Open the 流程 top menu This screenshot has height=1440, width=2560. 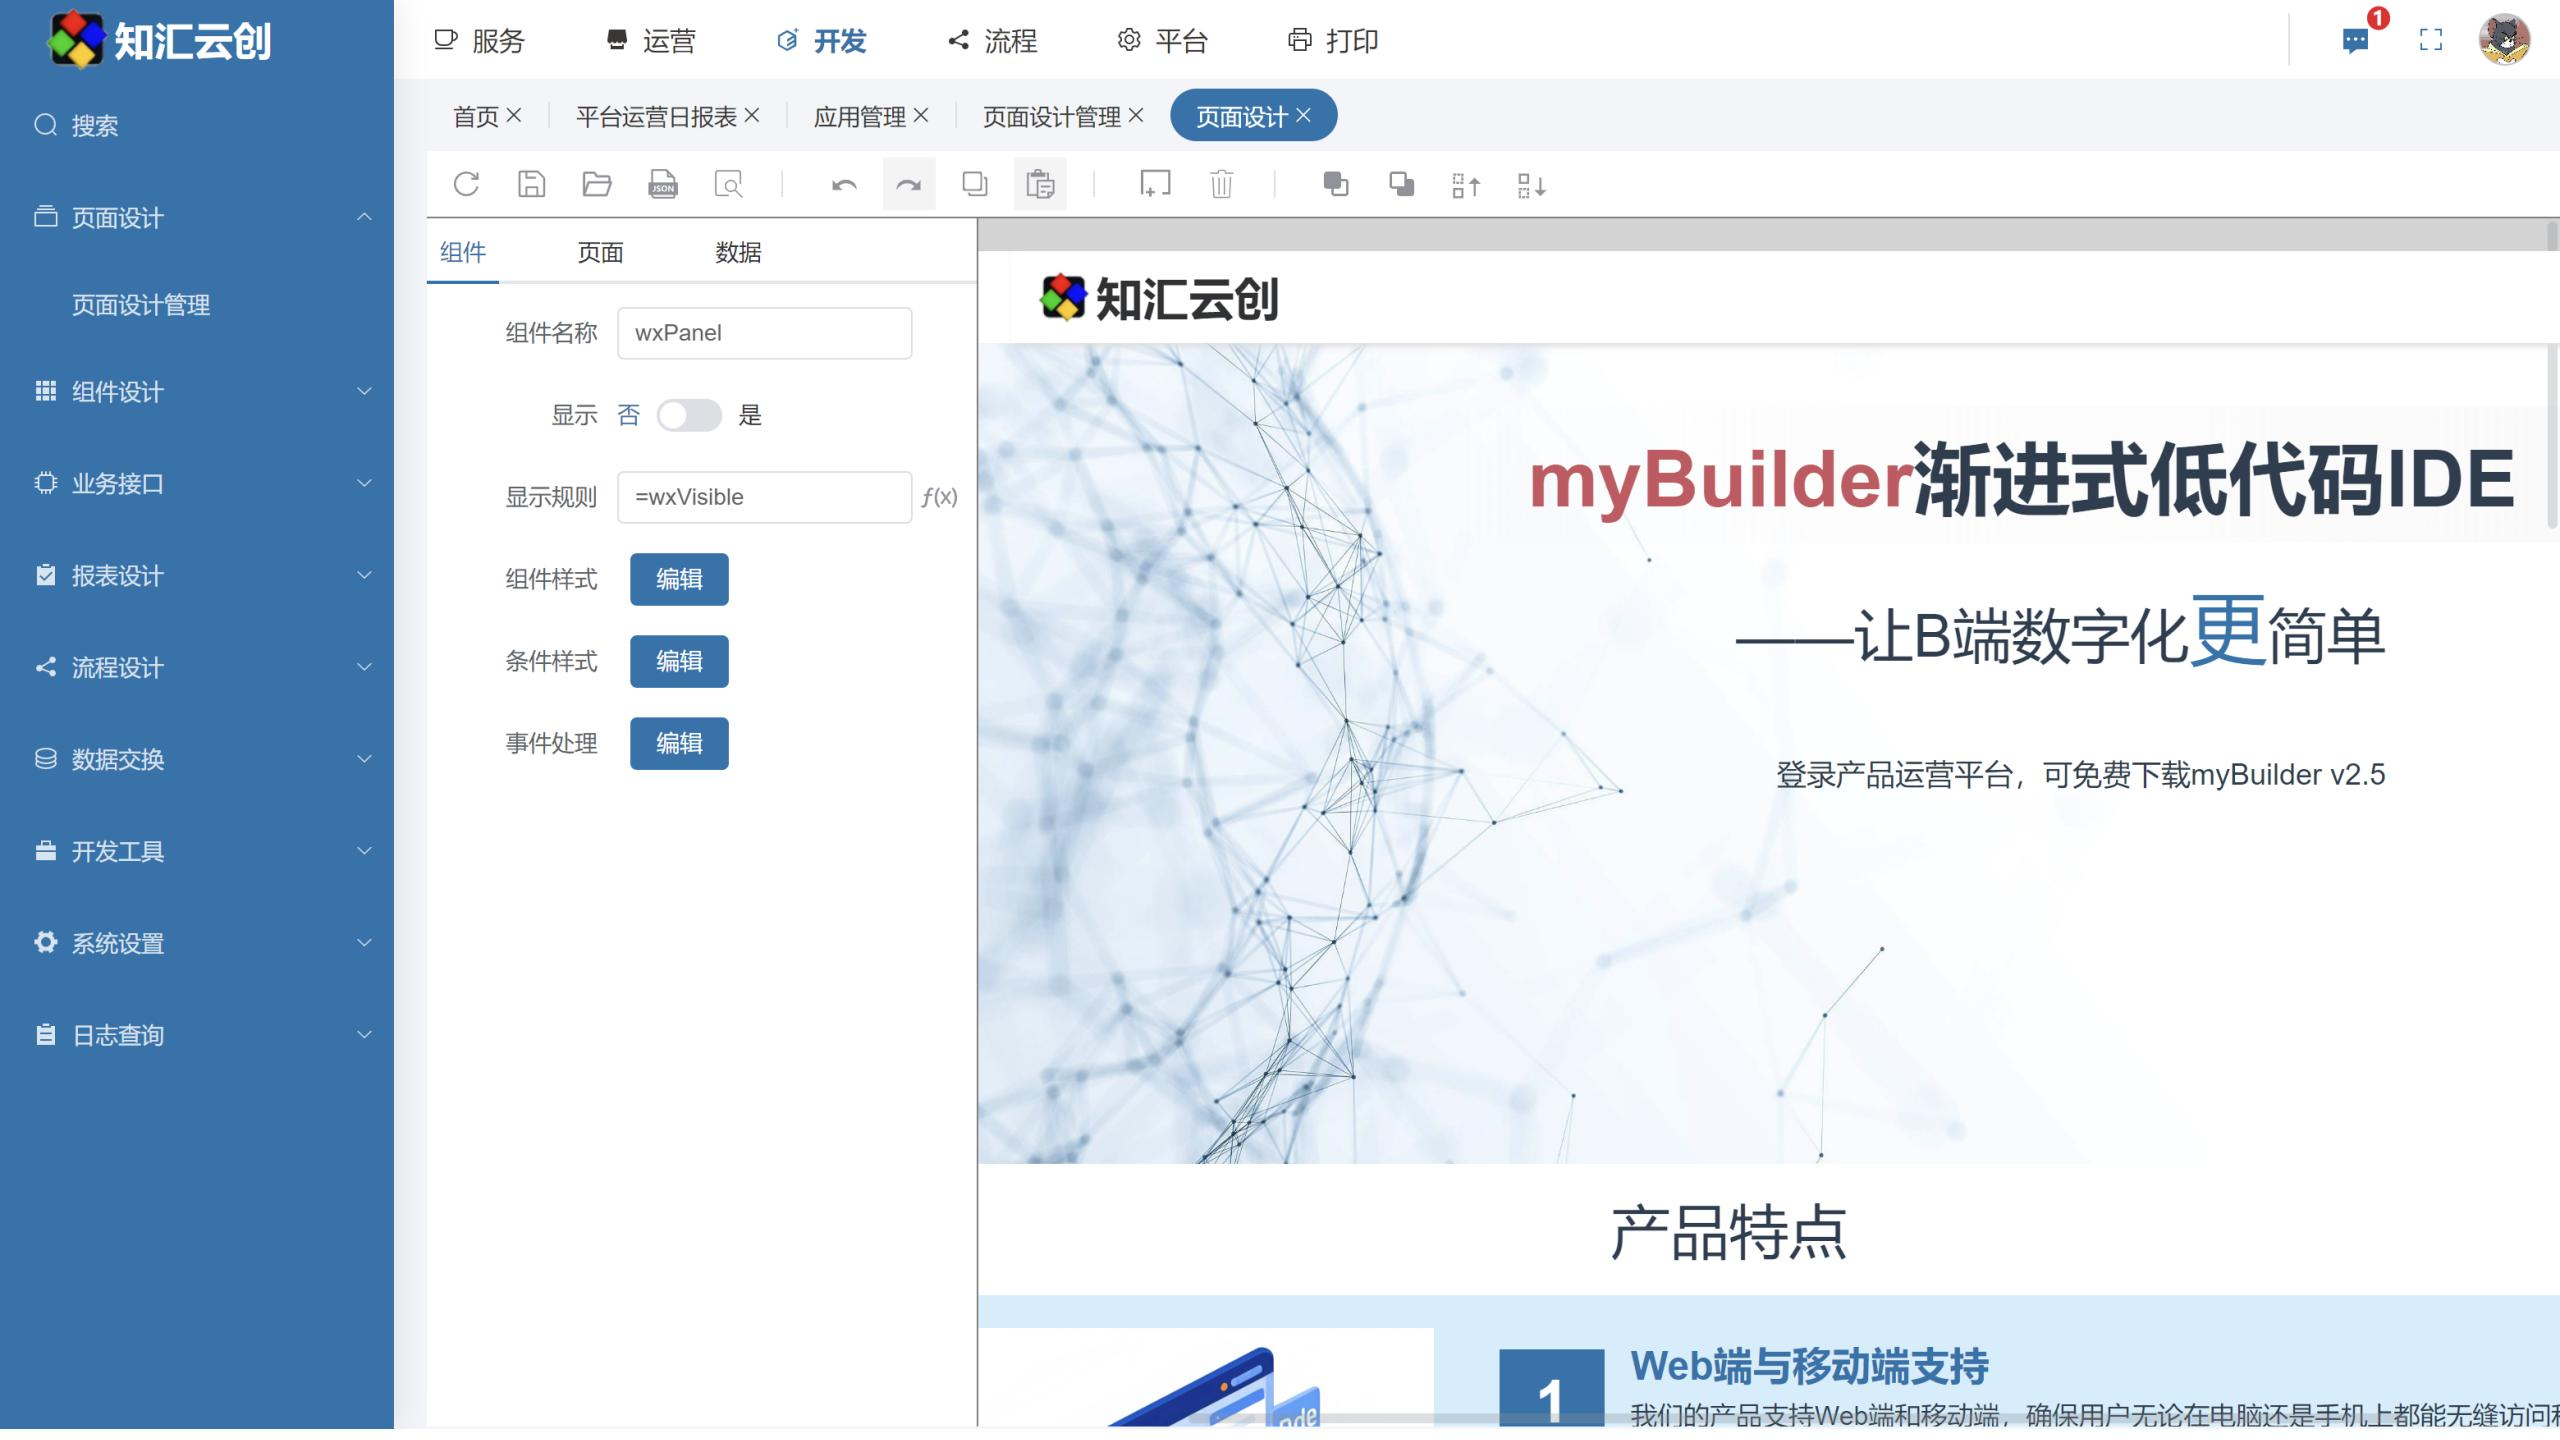(x=993, y=40)
